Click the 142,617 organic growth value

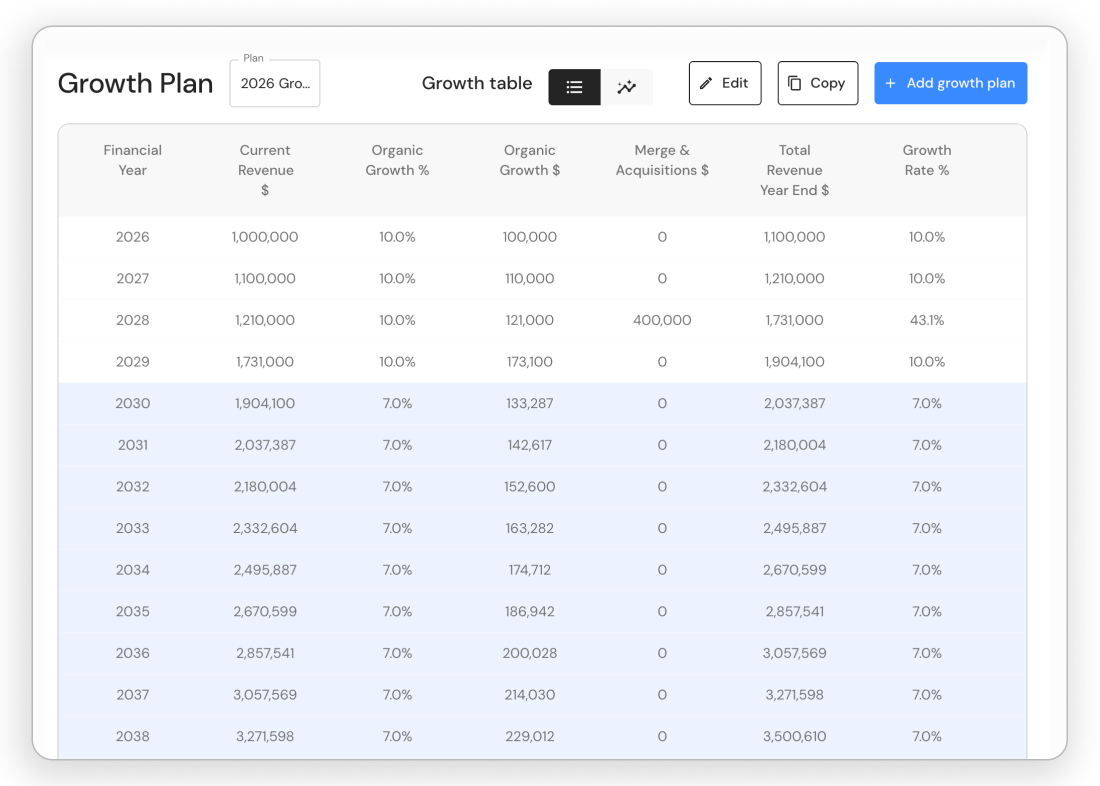click(x=530, y=445)
